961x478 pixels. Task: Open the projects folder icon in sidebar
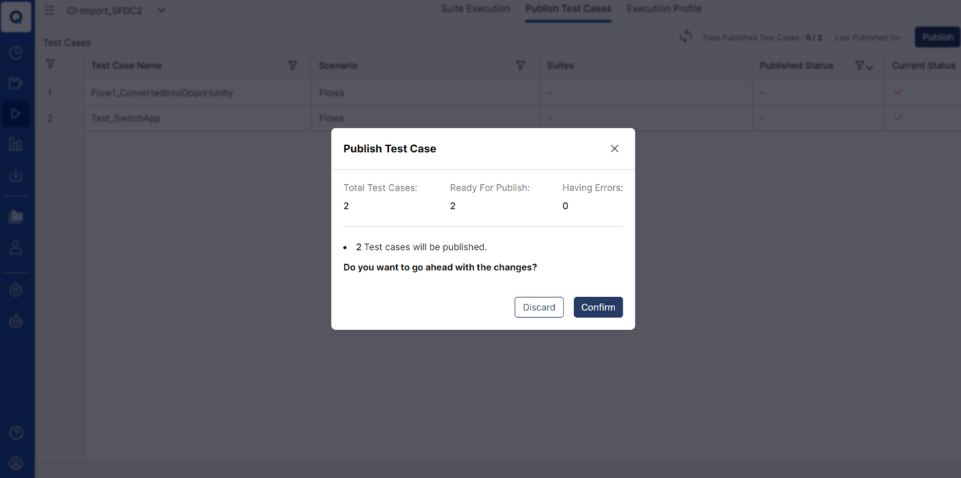tap(16, 217)
